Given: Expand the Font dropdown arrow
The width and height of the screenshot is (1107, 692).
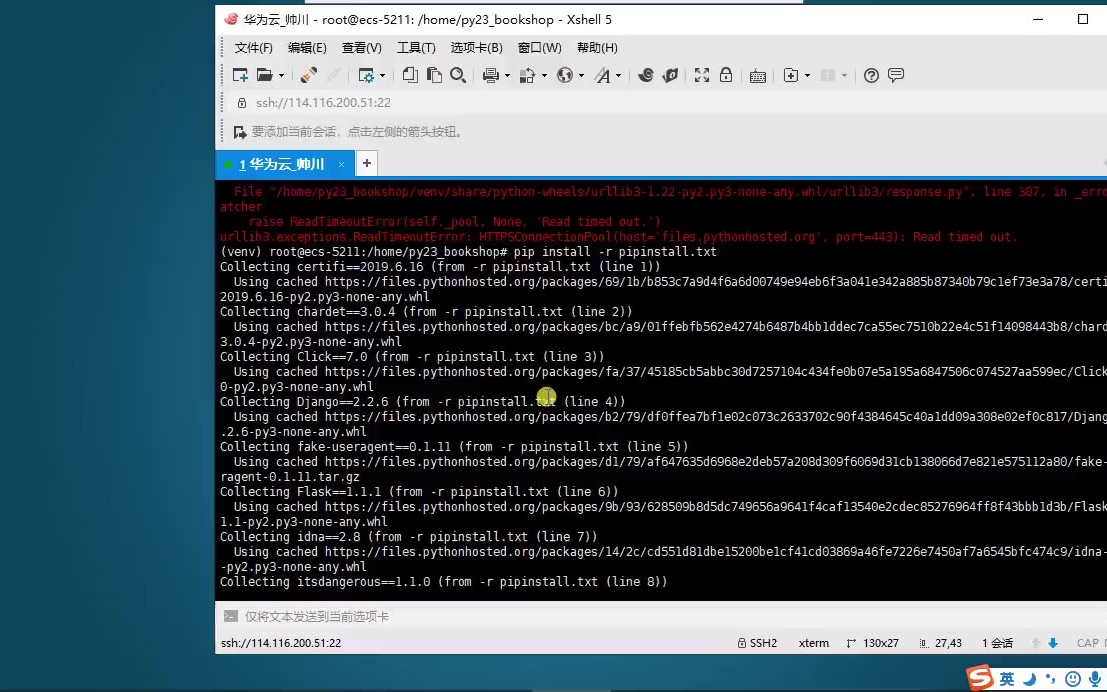Looking at the screenshot, I should tap(618, 76).
